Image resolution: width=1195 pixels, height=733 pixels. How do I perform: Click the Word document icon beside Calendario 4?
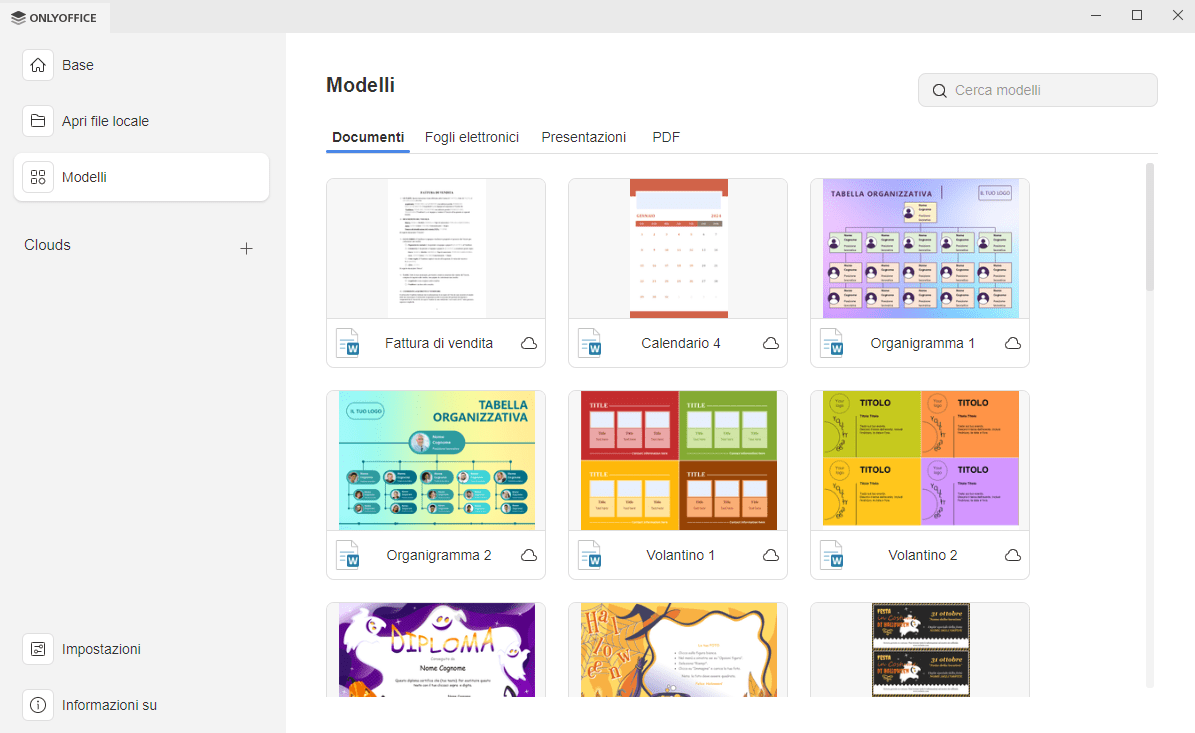tap(590, 344)
